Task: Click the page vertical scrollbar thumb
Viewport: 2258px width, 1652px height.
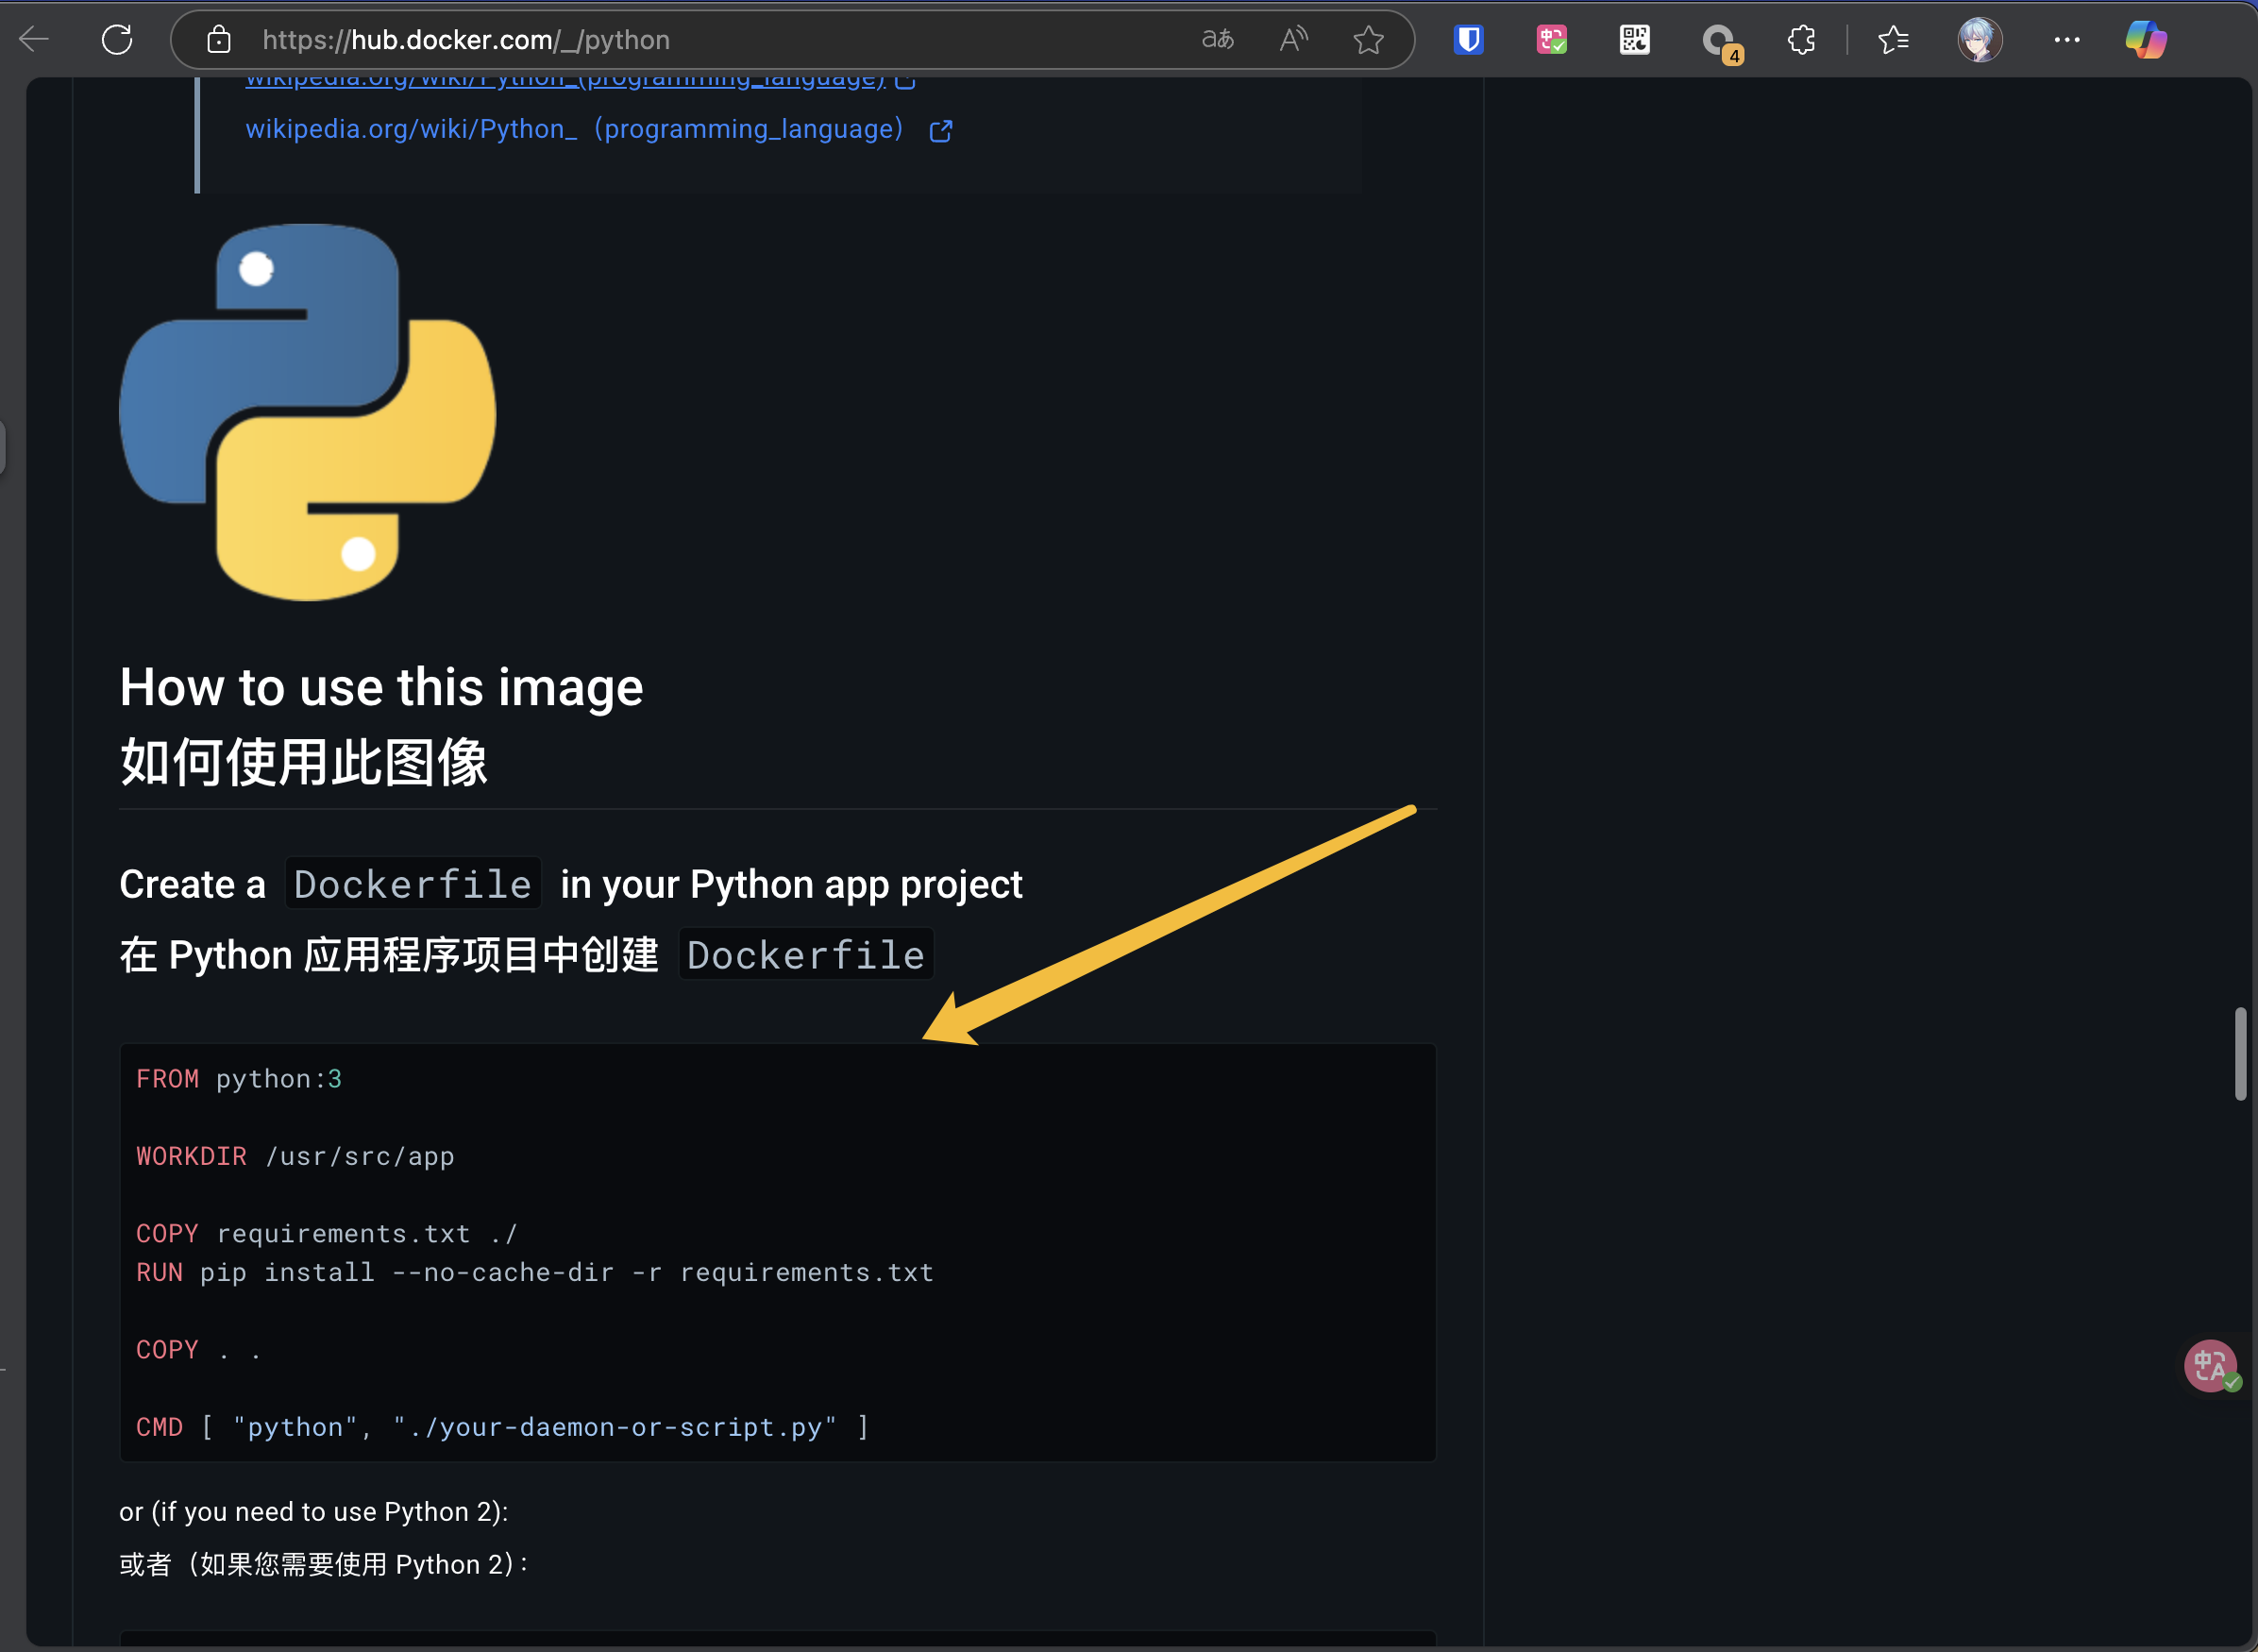Action: (x=2241, y=1054)
